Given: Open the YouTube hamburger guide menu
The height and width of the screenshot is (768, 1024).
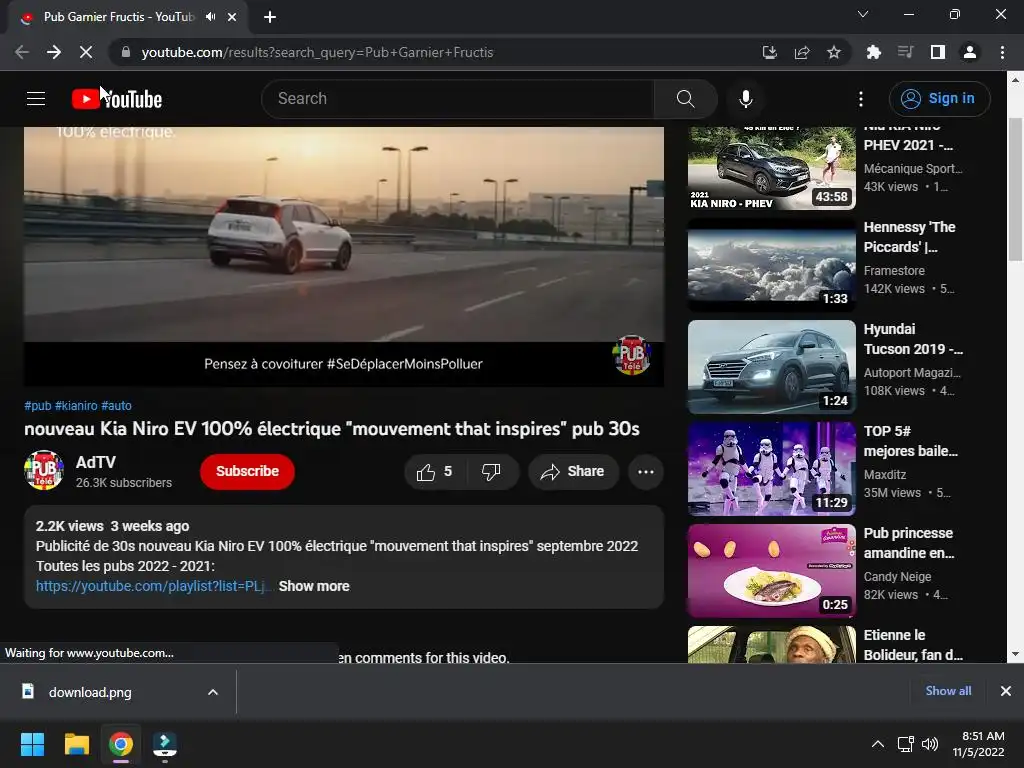Looking at the screenshot, I should tap(36, 99).
